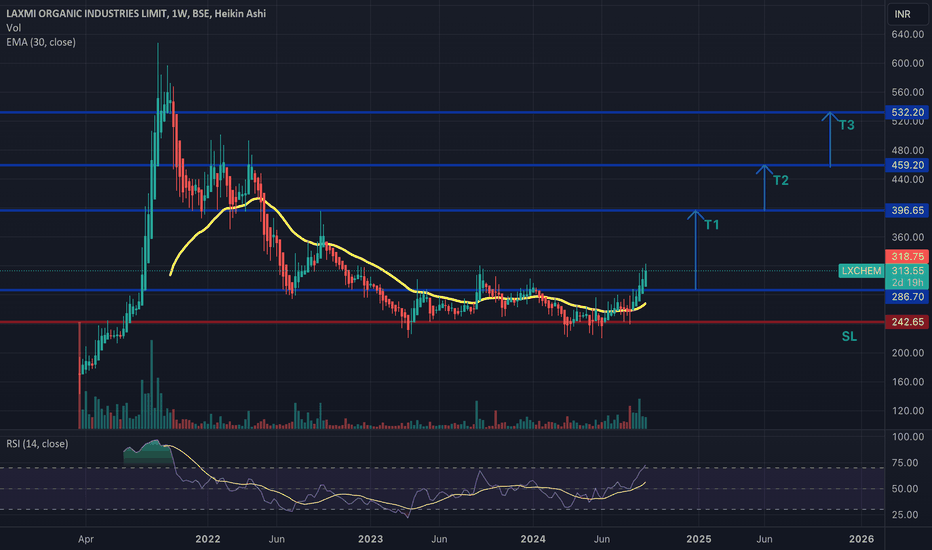Select the blue arrow beside T2
This screenshot has width=932, height=550.
coord(764,187)
